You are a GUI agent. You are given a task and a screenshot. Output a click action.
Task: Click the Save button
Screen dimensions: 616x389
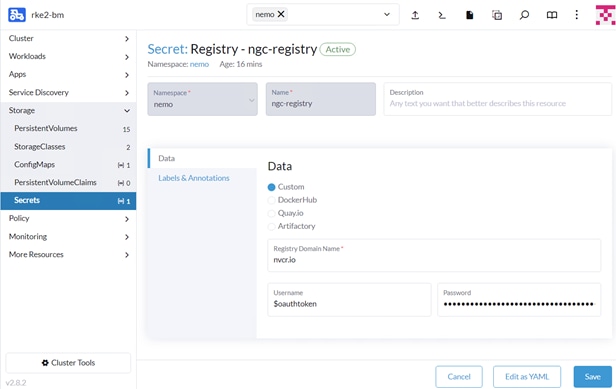point(592,376)
